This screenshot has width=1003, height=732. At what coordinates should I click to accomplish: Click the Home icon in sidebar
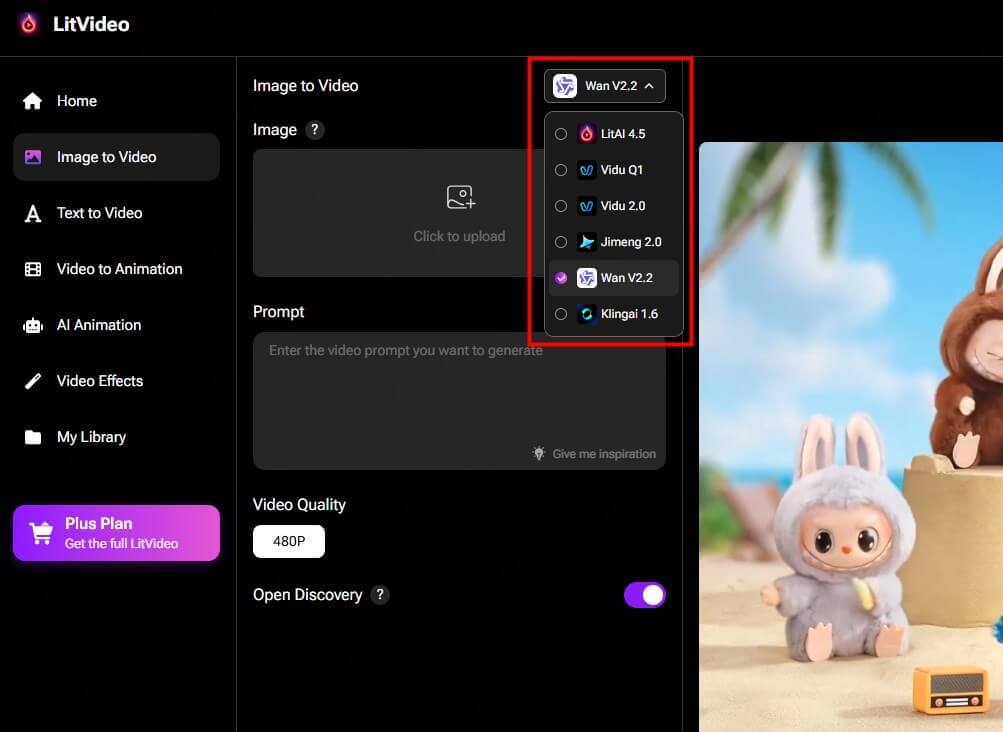33,100
